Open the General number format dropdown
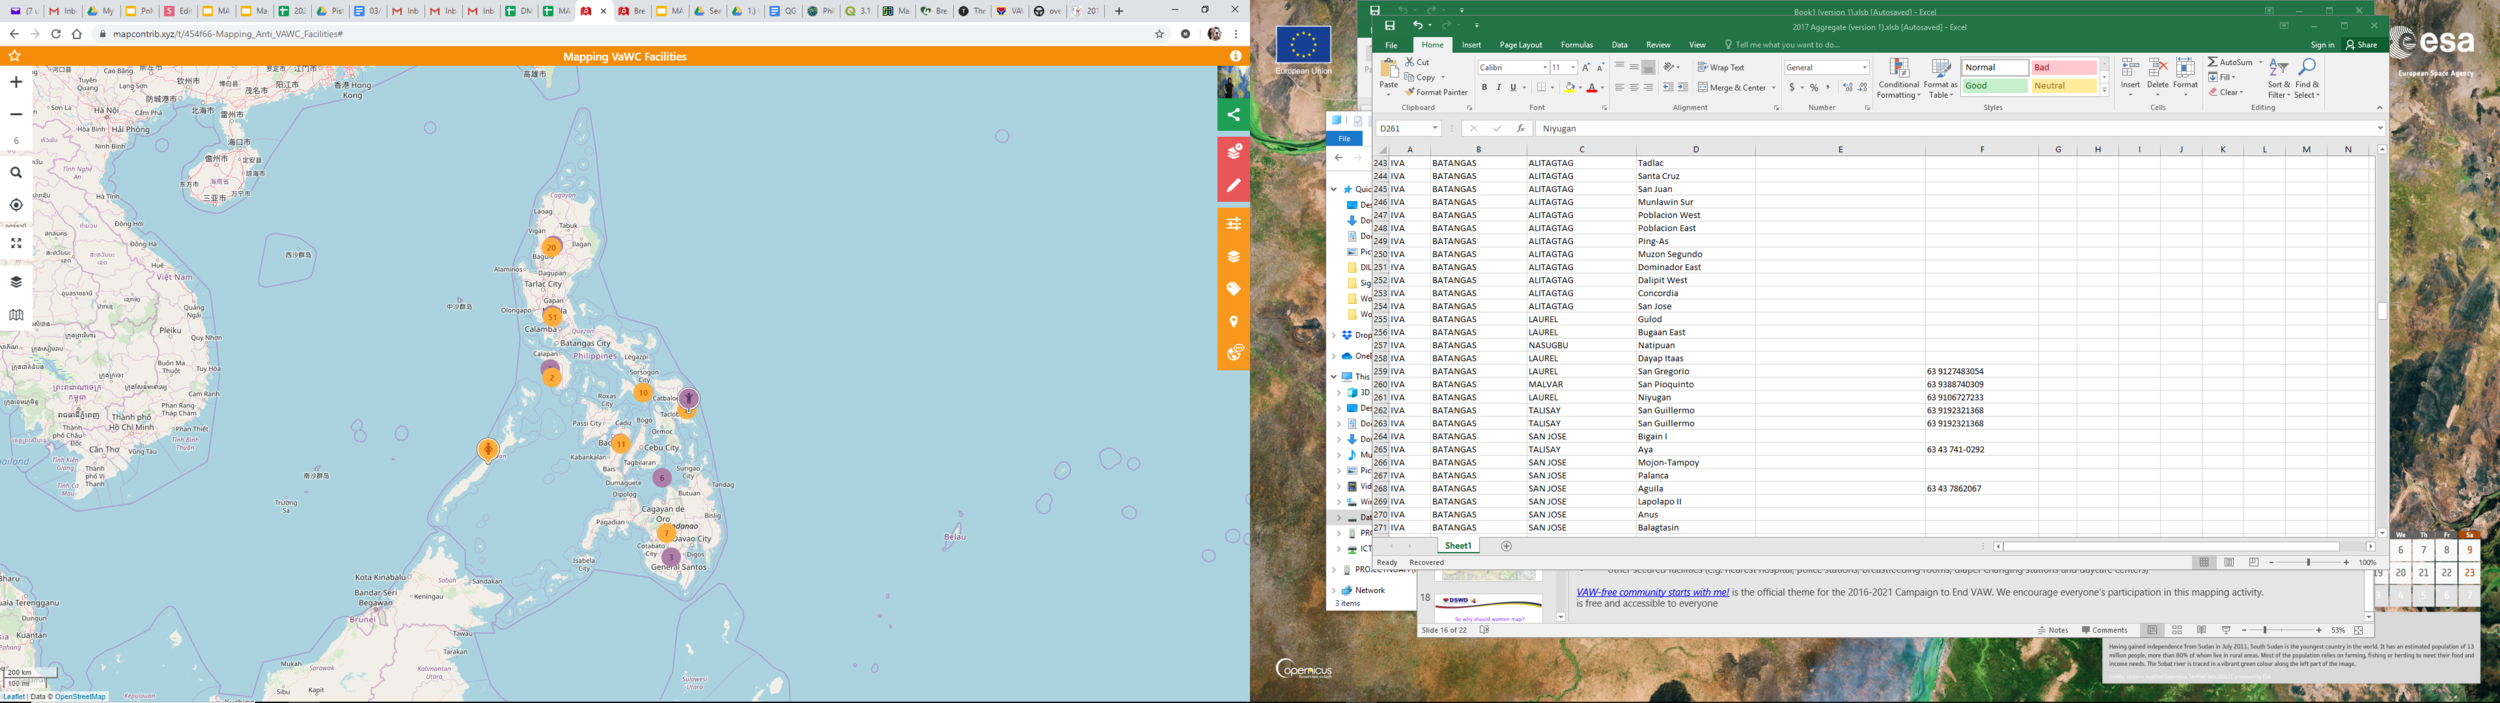Screen dimensions: 2500x703 [x=1865, y=68]
